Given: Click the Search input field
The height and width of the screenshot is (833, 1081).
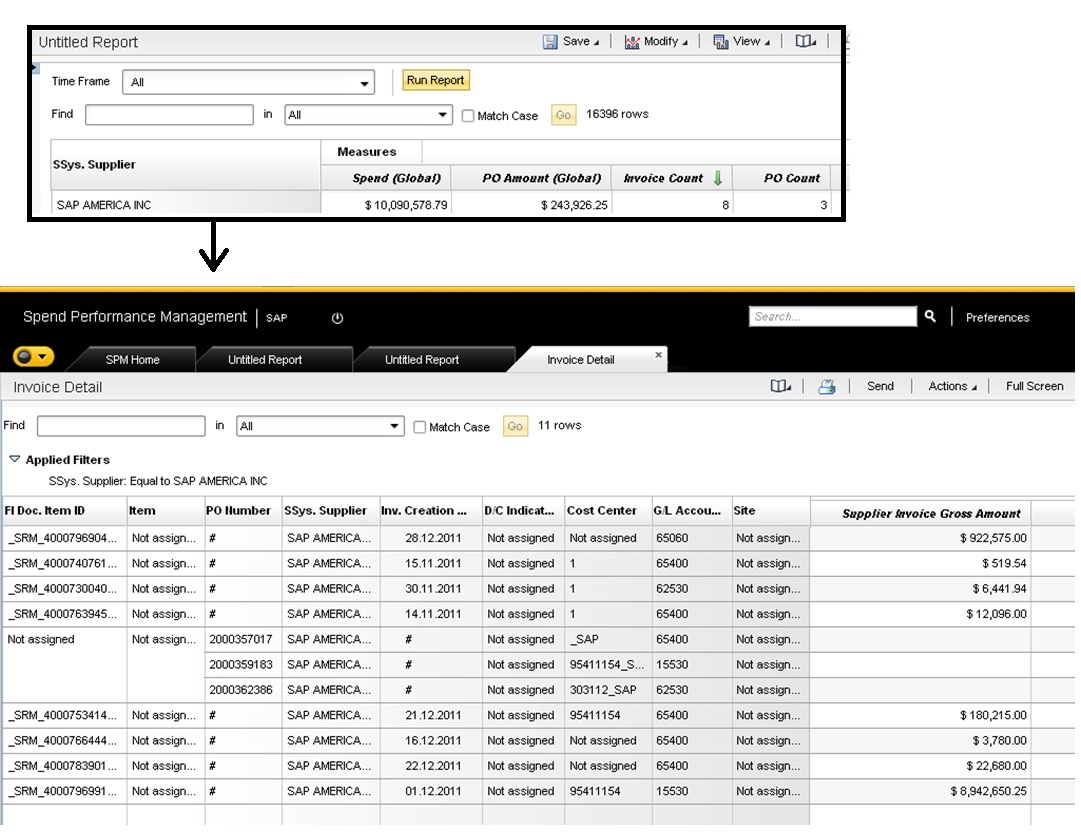Looking at the screenshot, I should 833,317.
